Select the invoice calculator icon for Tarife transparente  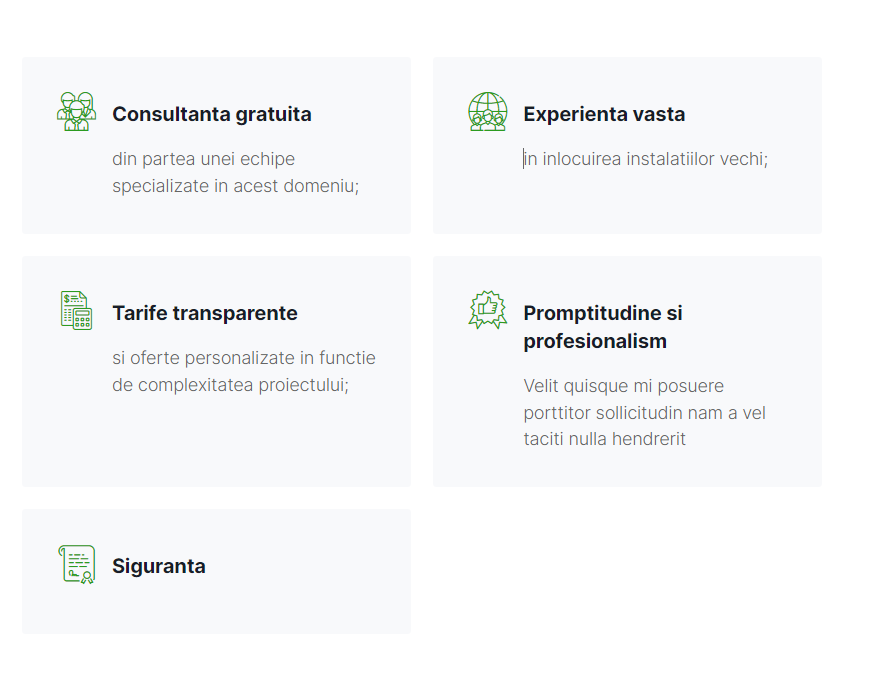tap(76, 310)
